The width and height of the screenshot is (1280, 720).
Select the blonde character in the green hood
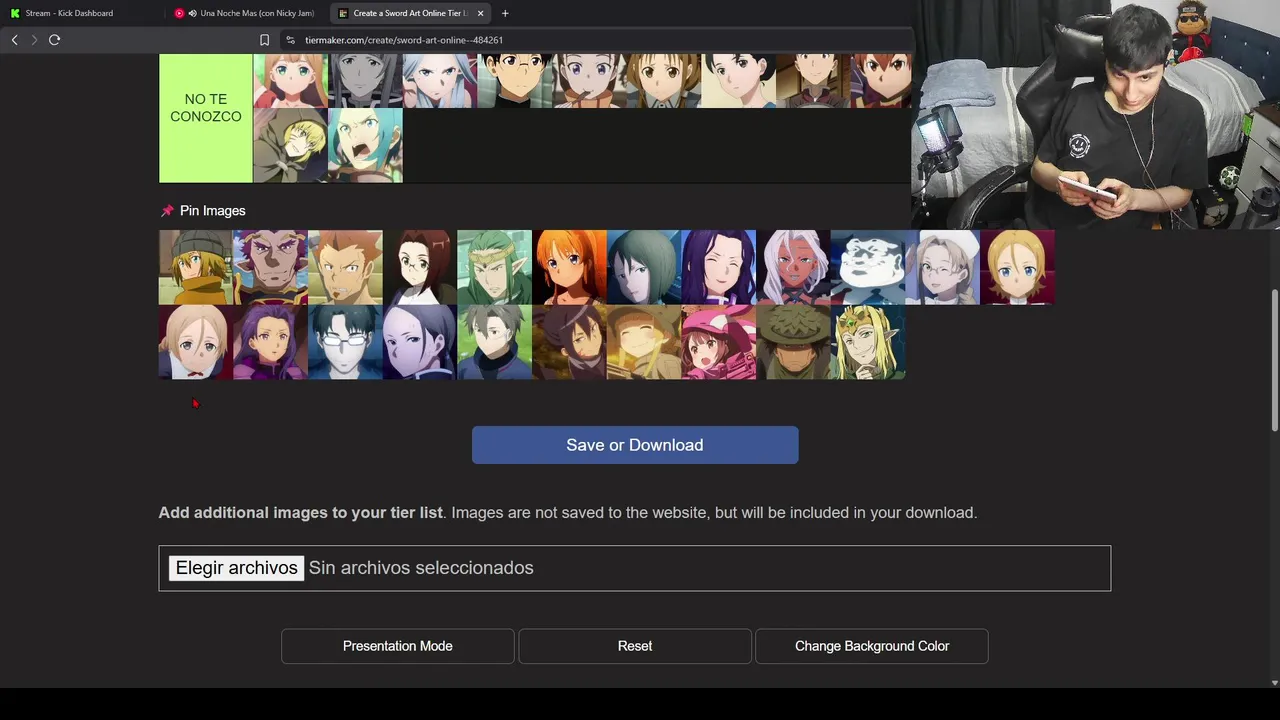[290, 145]
